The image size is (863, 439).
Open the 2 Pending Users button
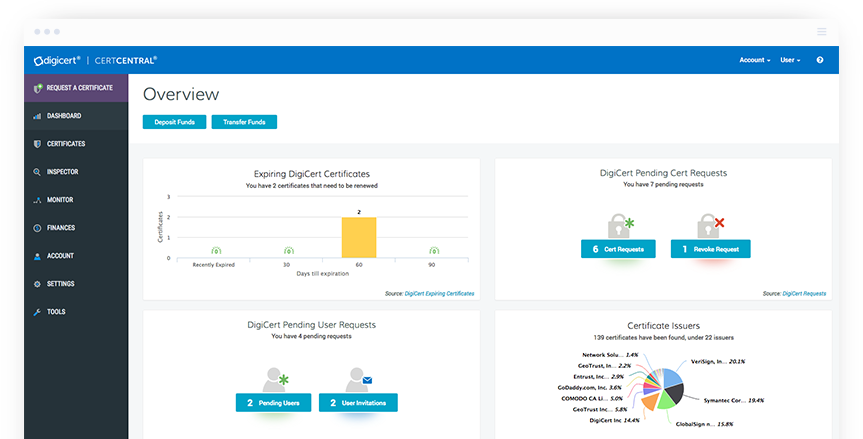(x=274, y=403)
